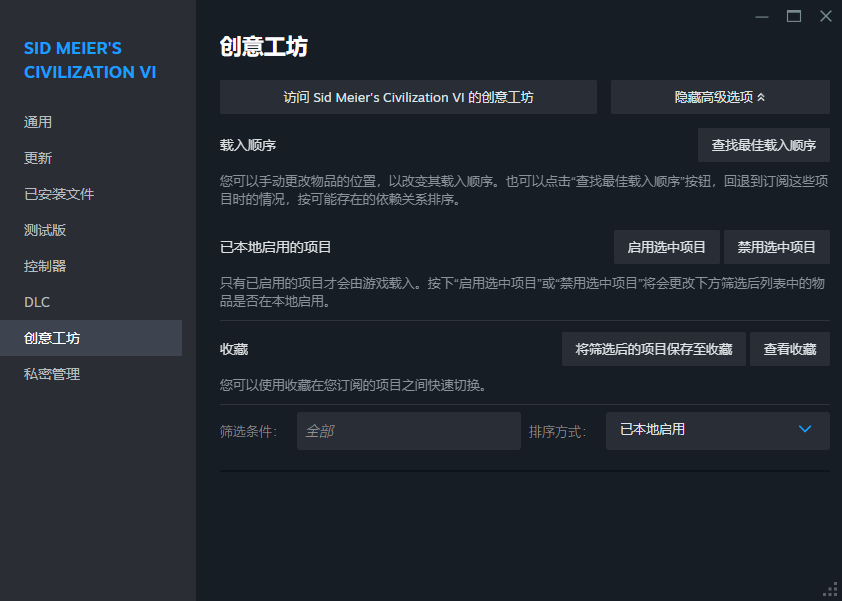Collapse advanced options with 隐藏高级选项

tap(720, 97)
